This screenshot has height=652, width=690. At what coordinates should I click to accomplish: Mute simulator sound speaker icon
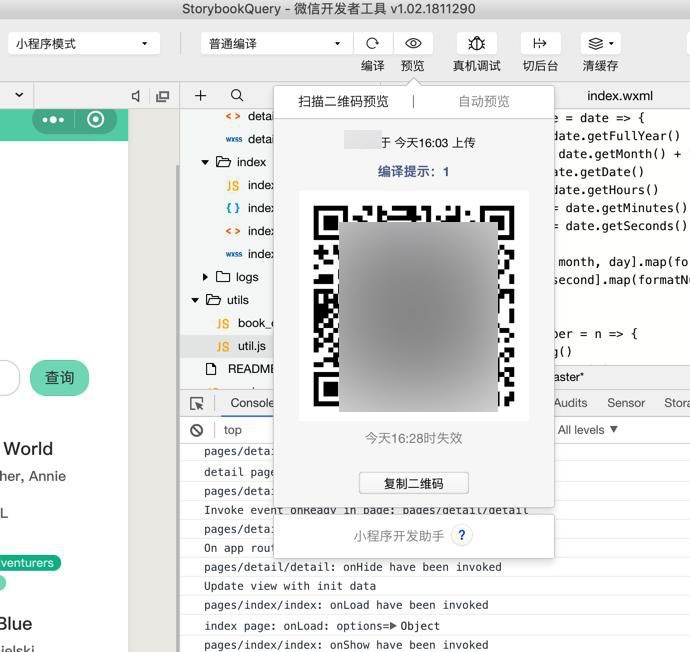(x=136, y=96)
